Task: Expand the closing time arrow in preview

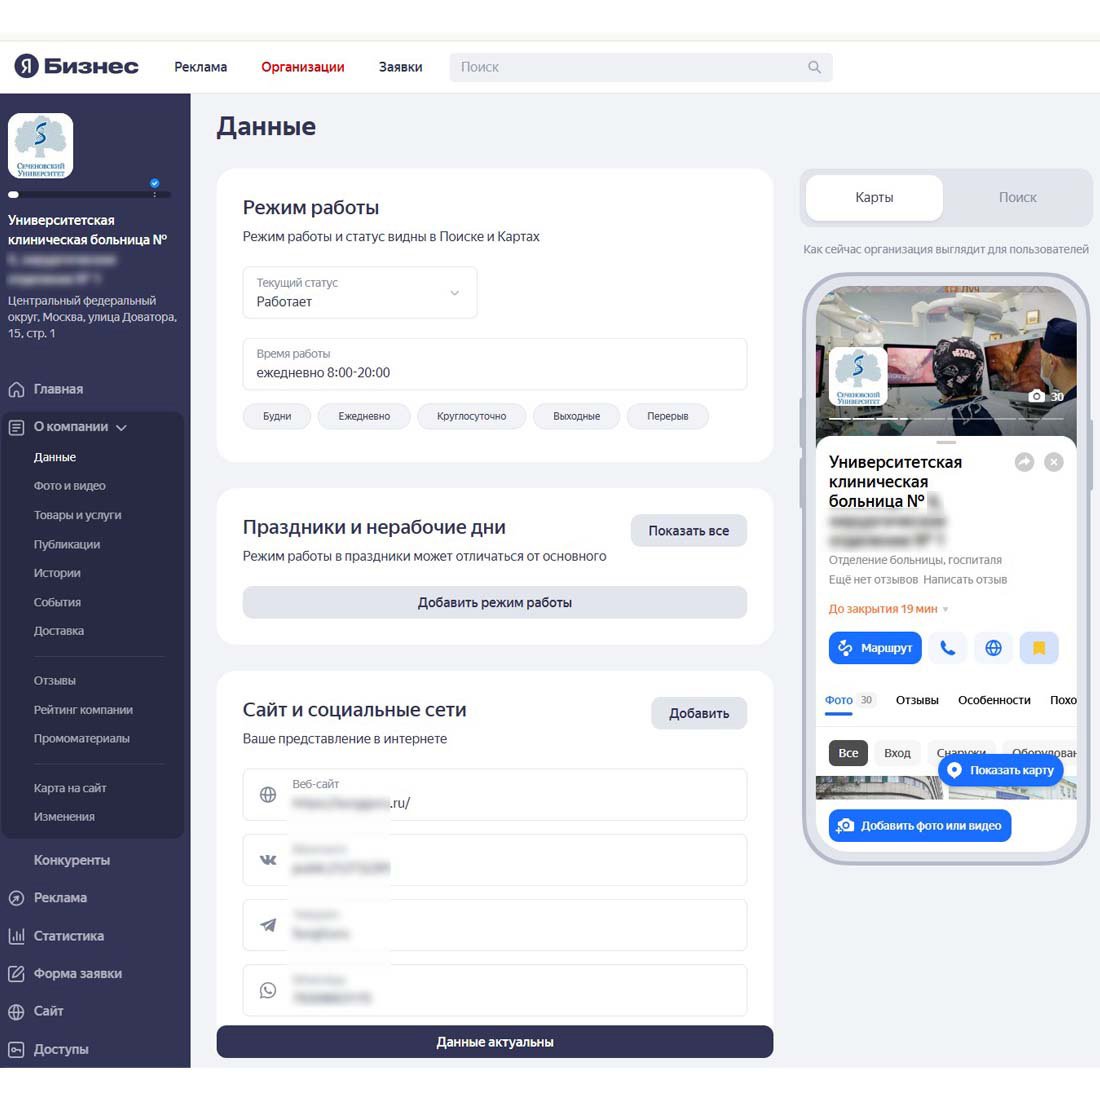Action: click(946, 609)
